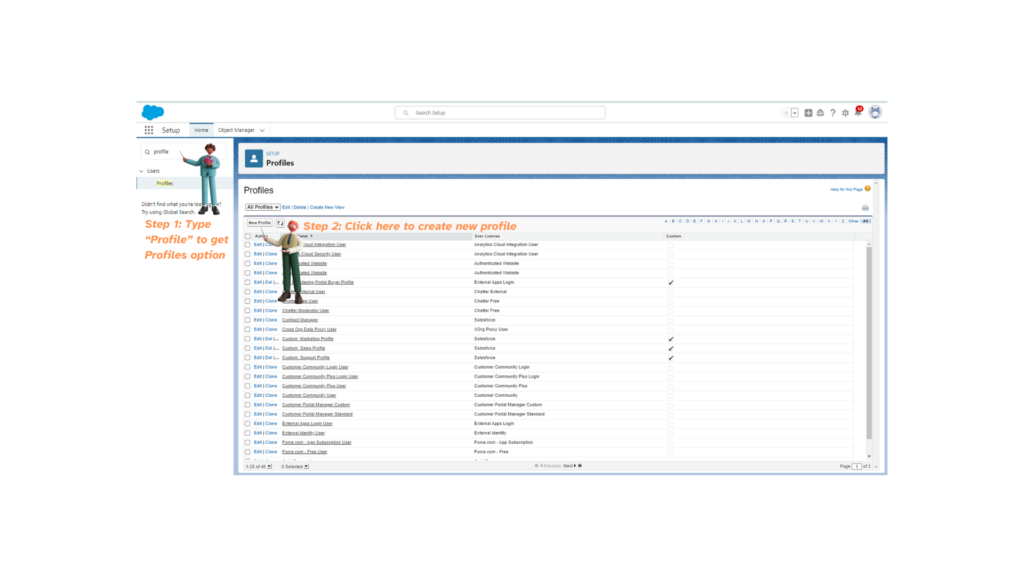Click the user avatar icon
This screenshot has width=1024, height=576.
[x=875, y=112]
